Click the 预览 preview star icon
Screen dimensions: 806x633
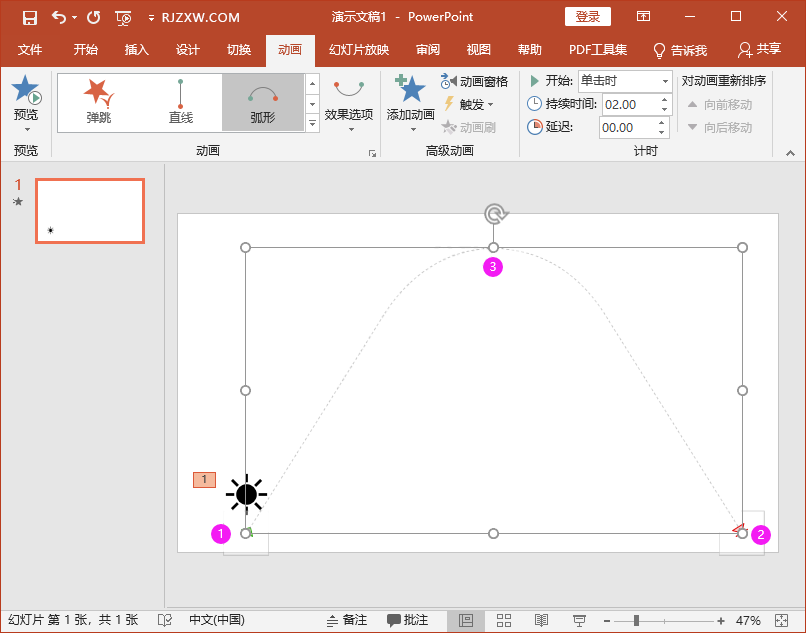click(x=26, y=92)
